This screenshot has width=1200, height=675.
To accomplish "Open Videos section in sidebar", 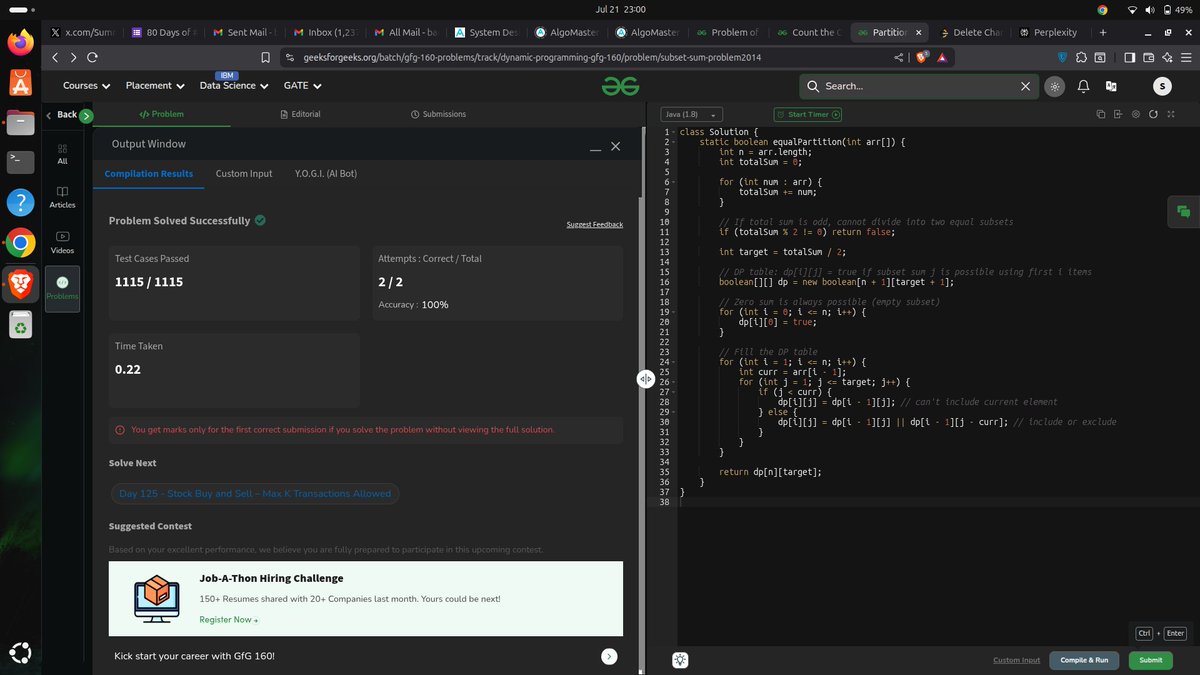I will [62, 242].
